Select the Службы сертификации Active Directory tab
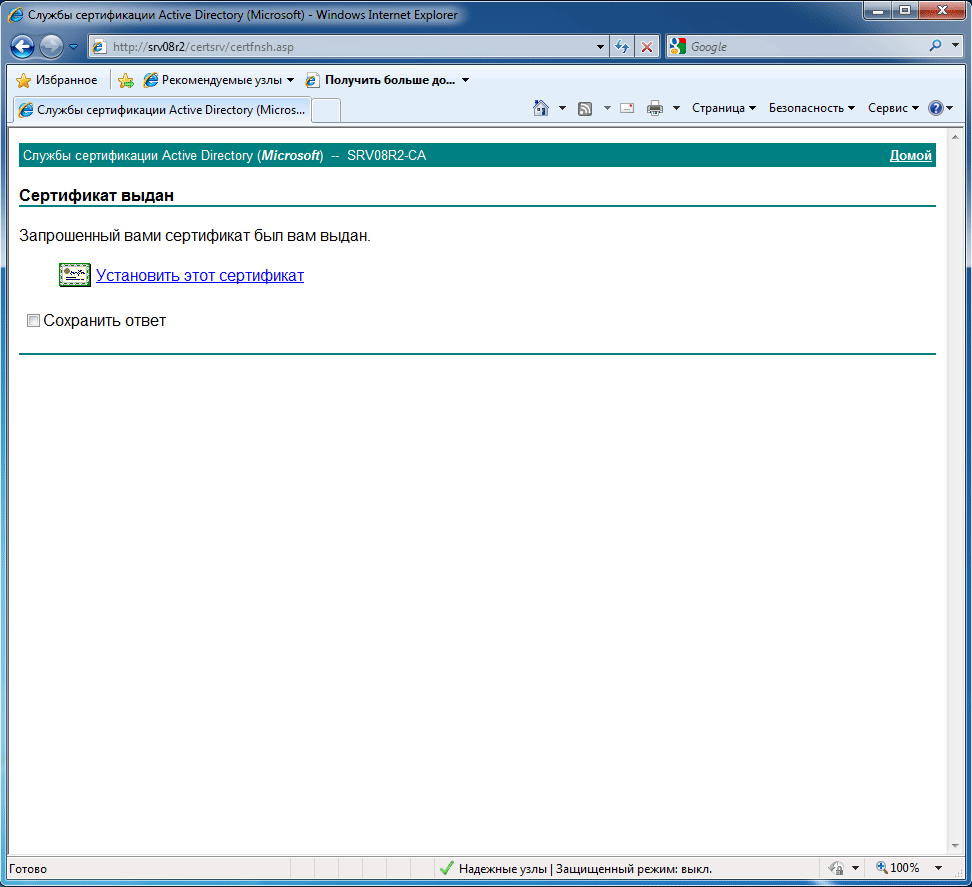Image resolution: width=972 pixels, height=887 pixels. [x=162, y=110]
